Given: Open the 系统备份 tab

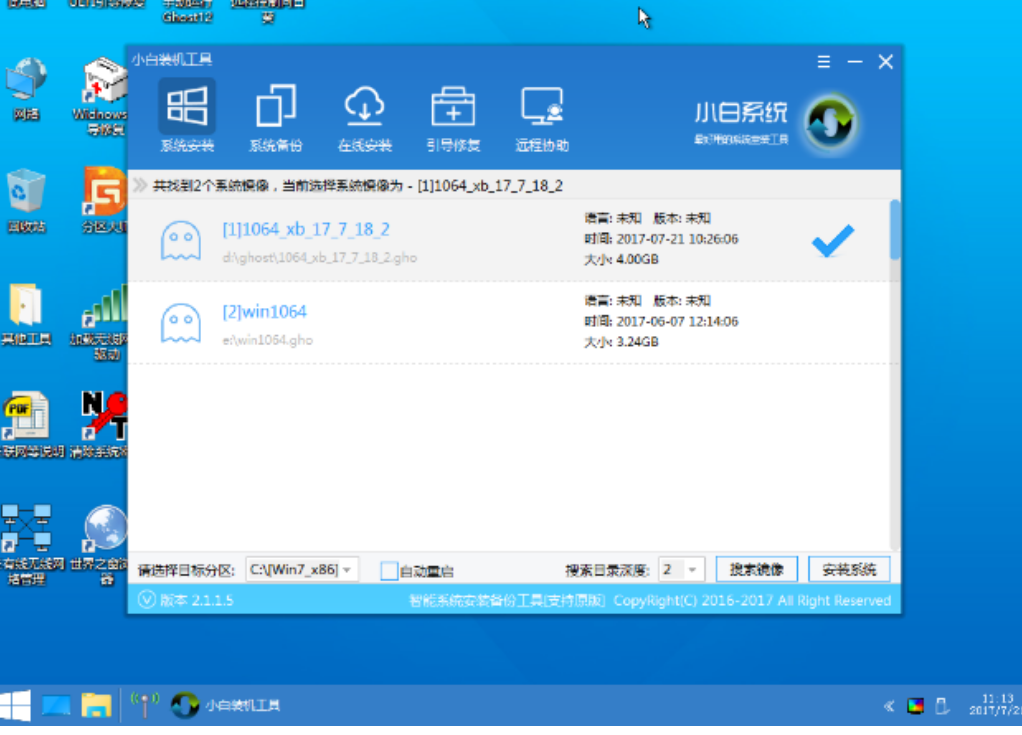Looking at the screenshot, I should 276,117.
